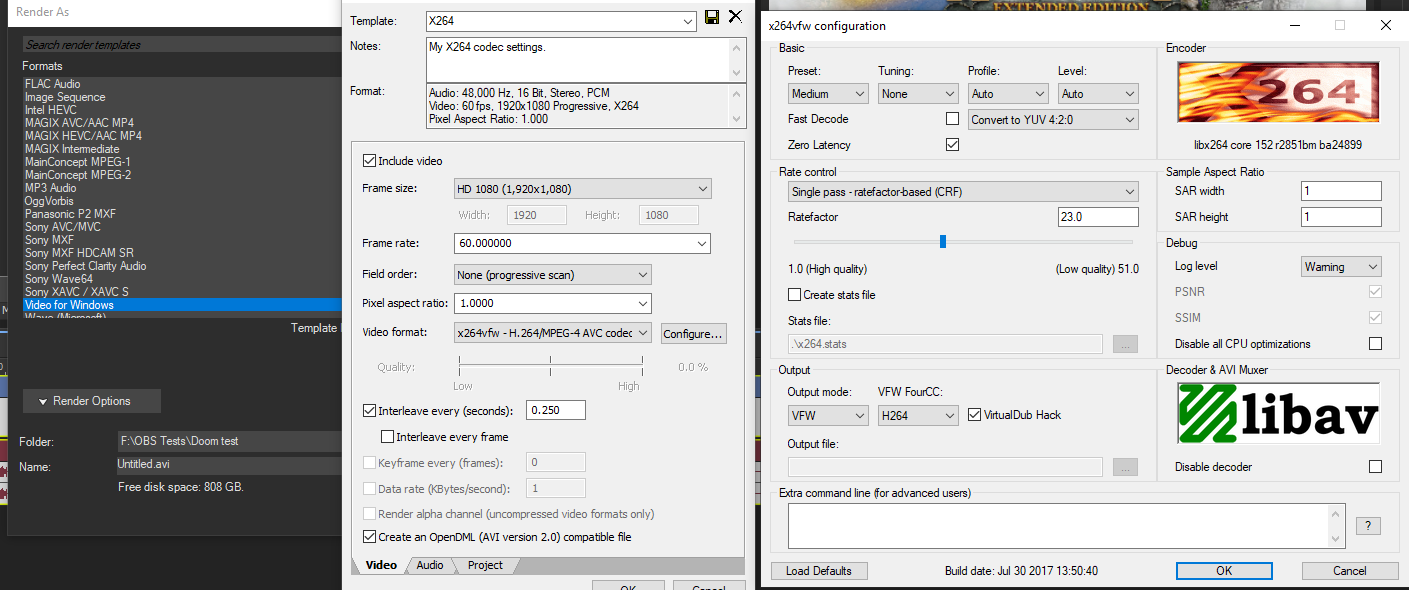Open the Tuning dropdown
The image size is (1409, 590).
[x=918, y=94]
